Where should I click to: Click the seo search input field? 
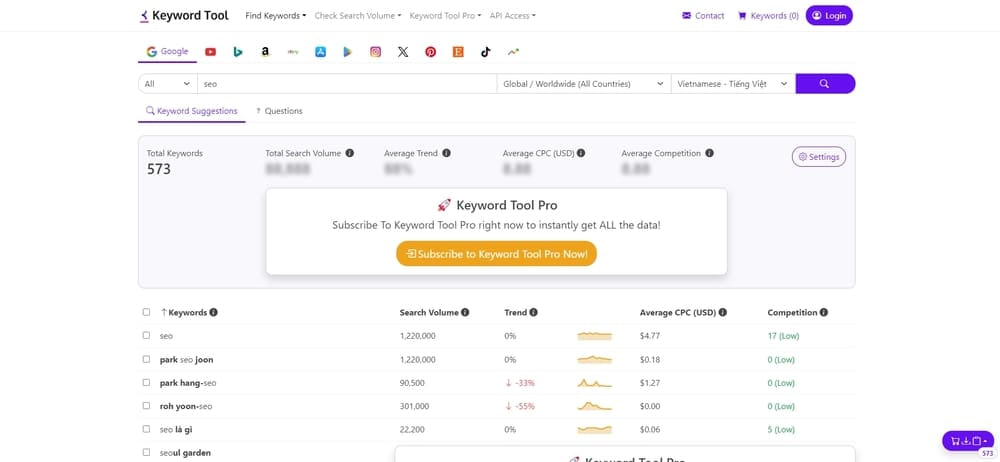click(x=347, y=84)
